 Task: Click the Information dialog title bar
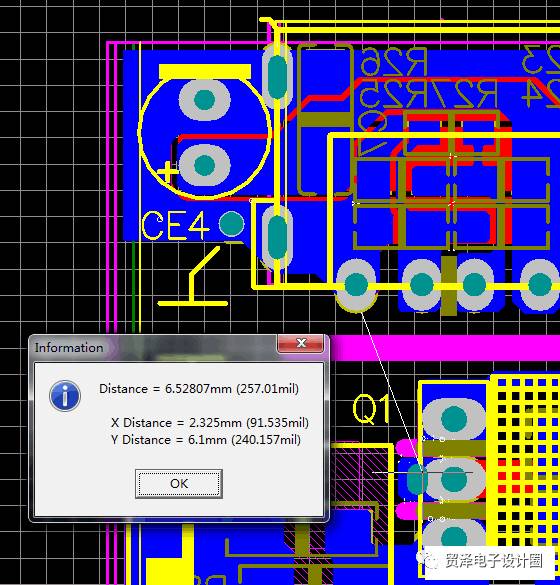[153, 347]
